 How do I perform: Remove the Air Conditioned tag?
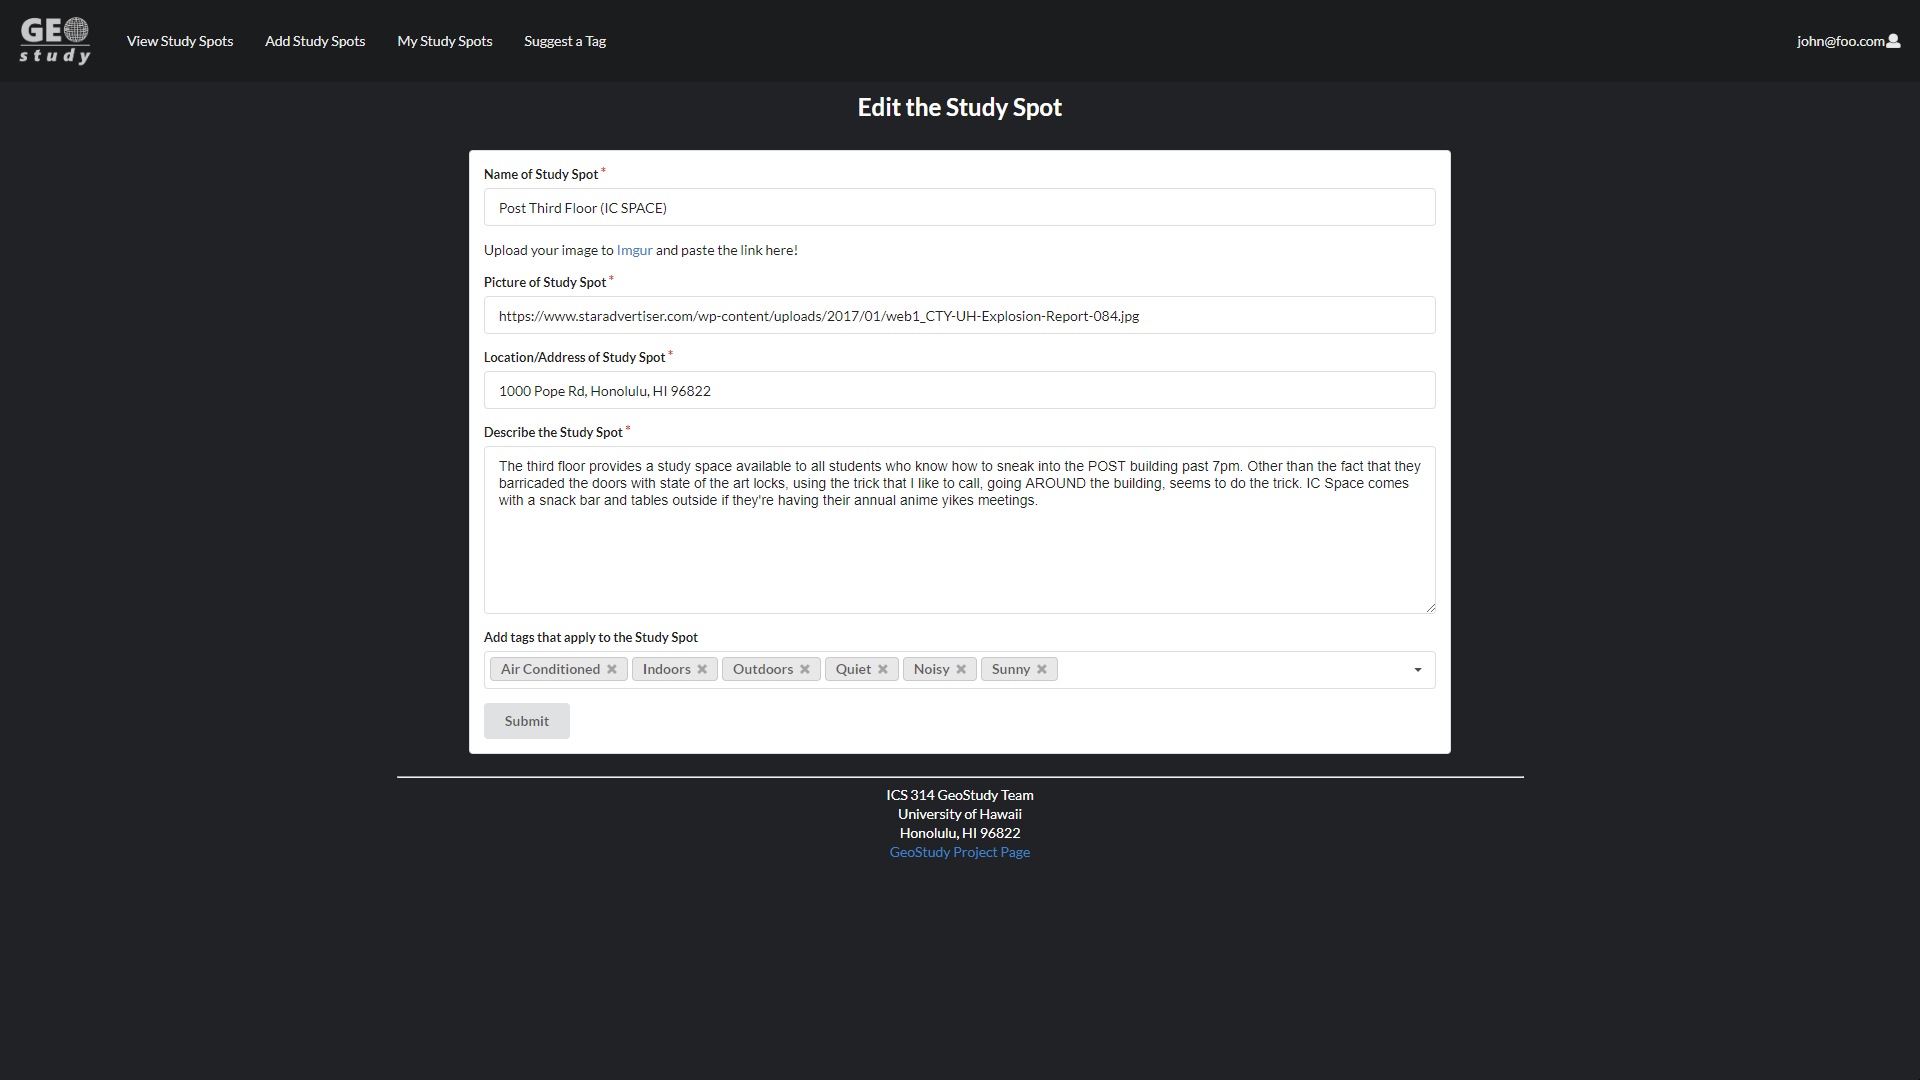(x=612, y=669)
